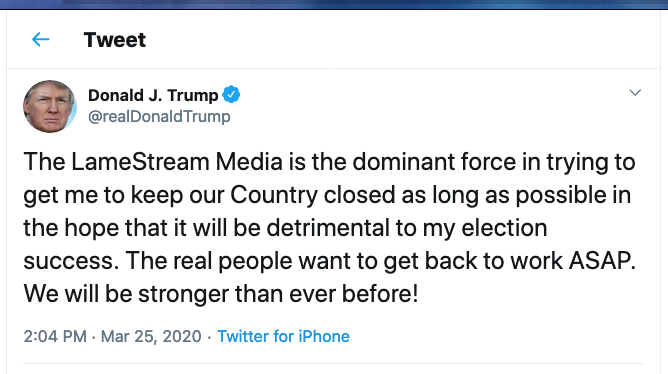Click the words dominant force in the tweet
The image size is (668, 374).
tap(434, 162)
